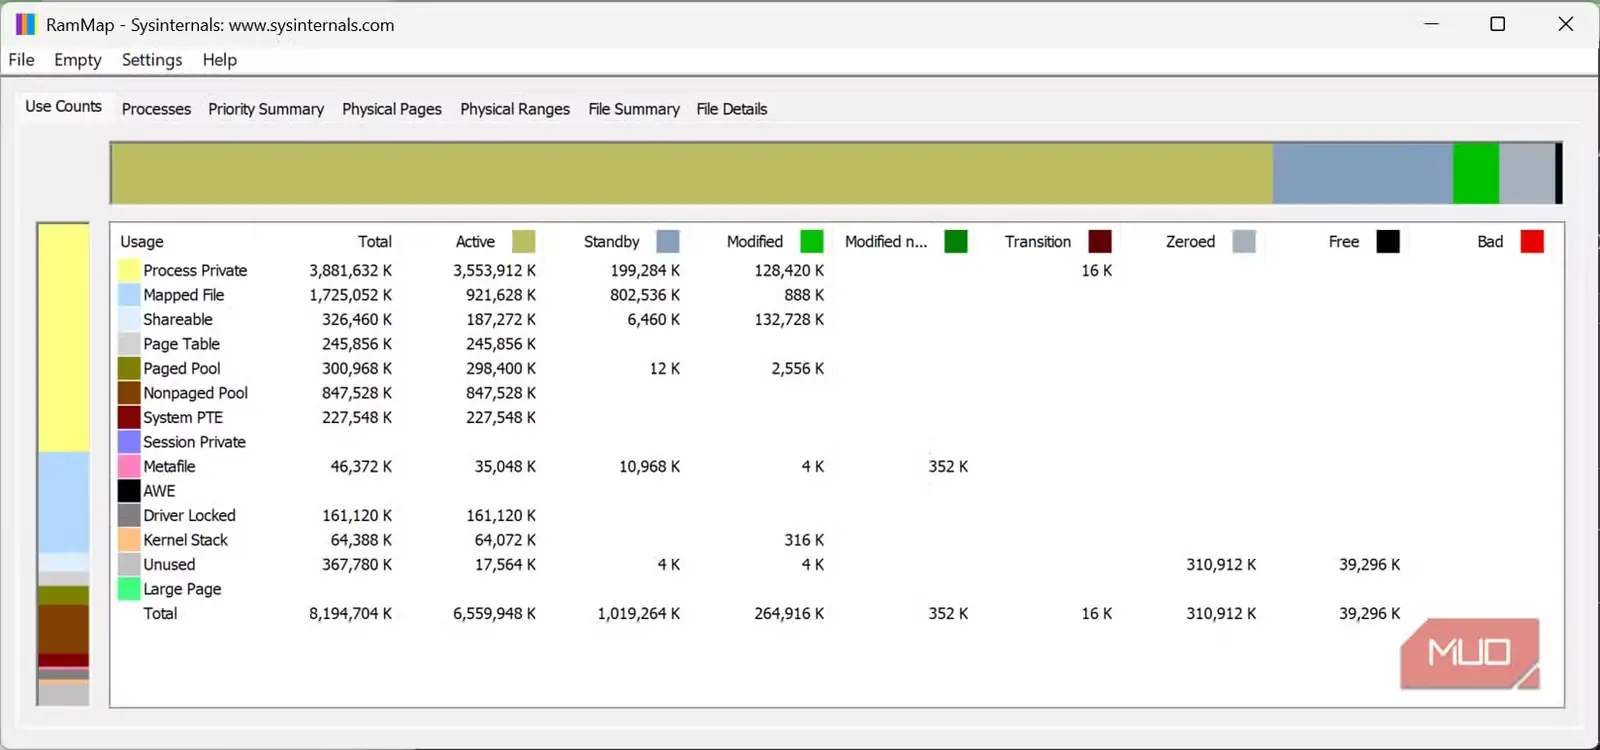
Task: Click the RamMap application icon in title bar
Action: point(25,24)
